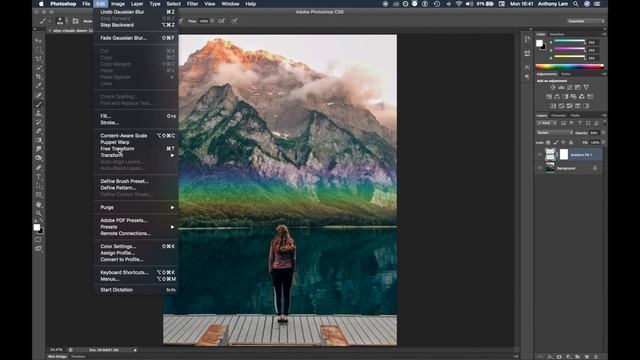640x360 pixels.
Task: Toggle airbrush mode in options bar
Action: click(x=222, y=21)
